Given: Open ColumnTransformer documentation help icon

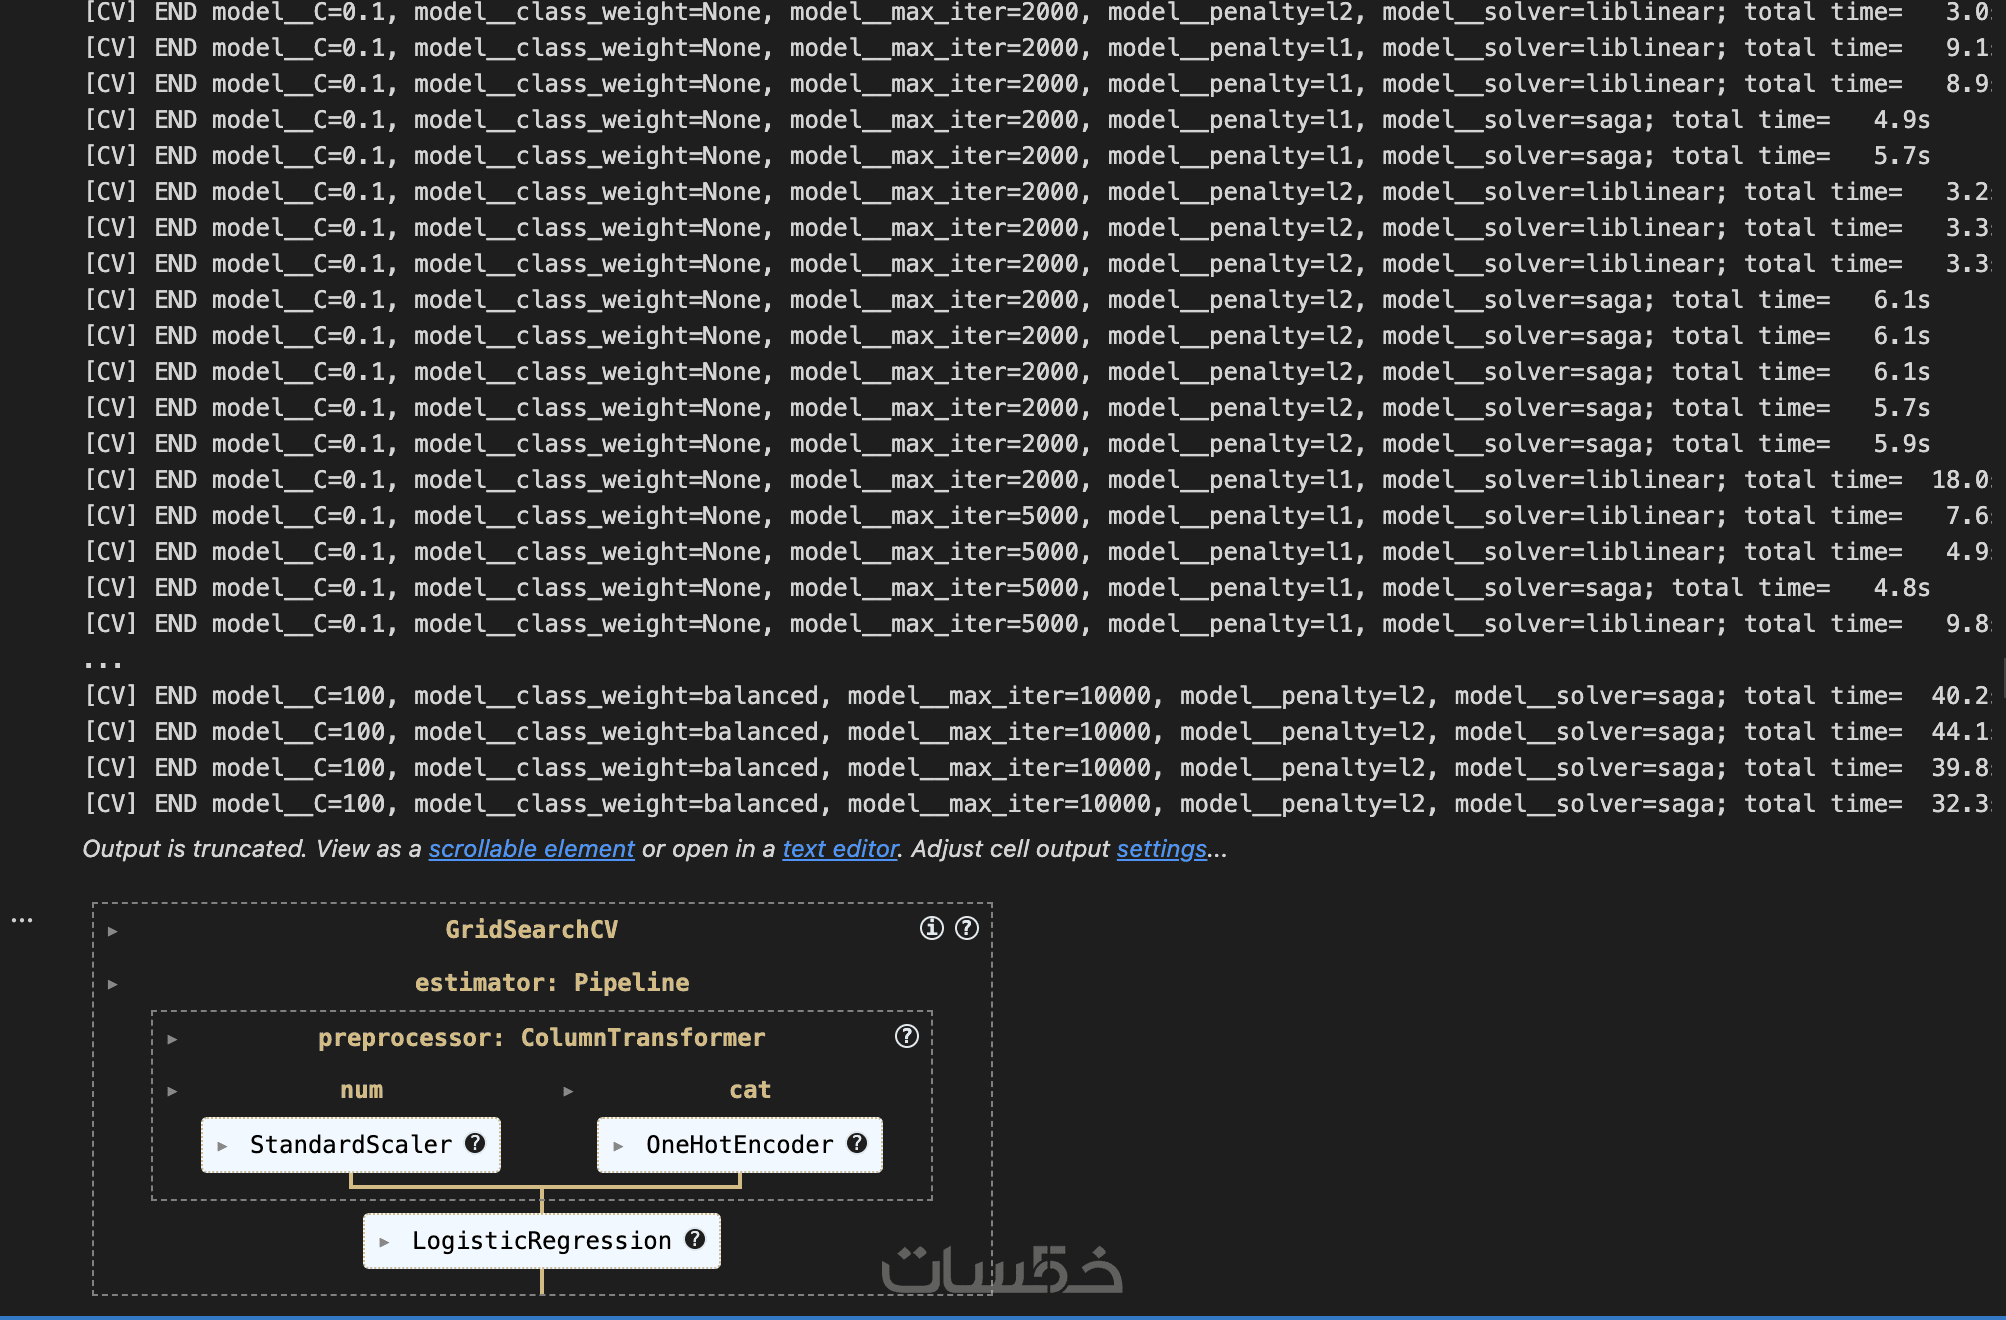Looking at the screenshot, I should (x=906, y=1036).
